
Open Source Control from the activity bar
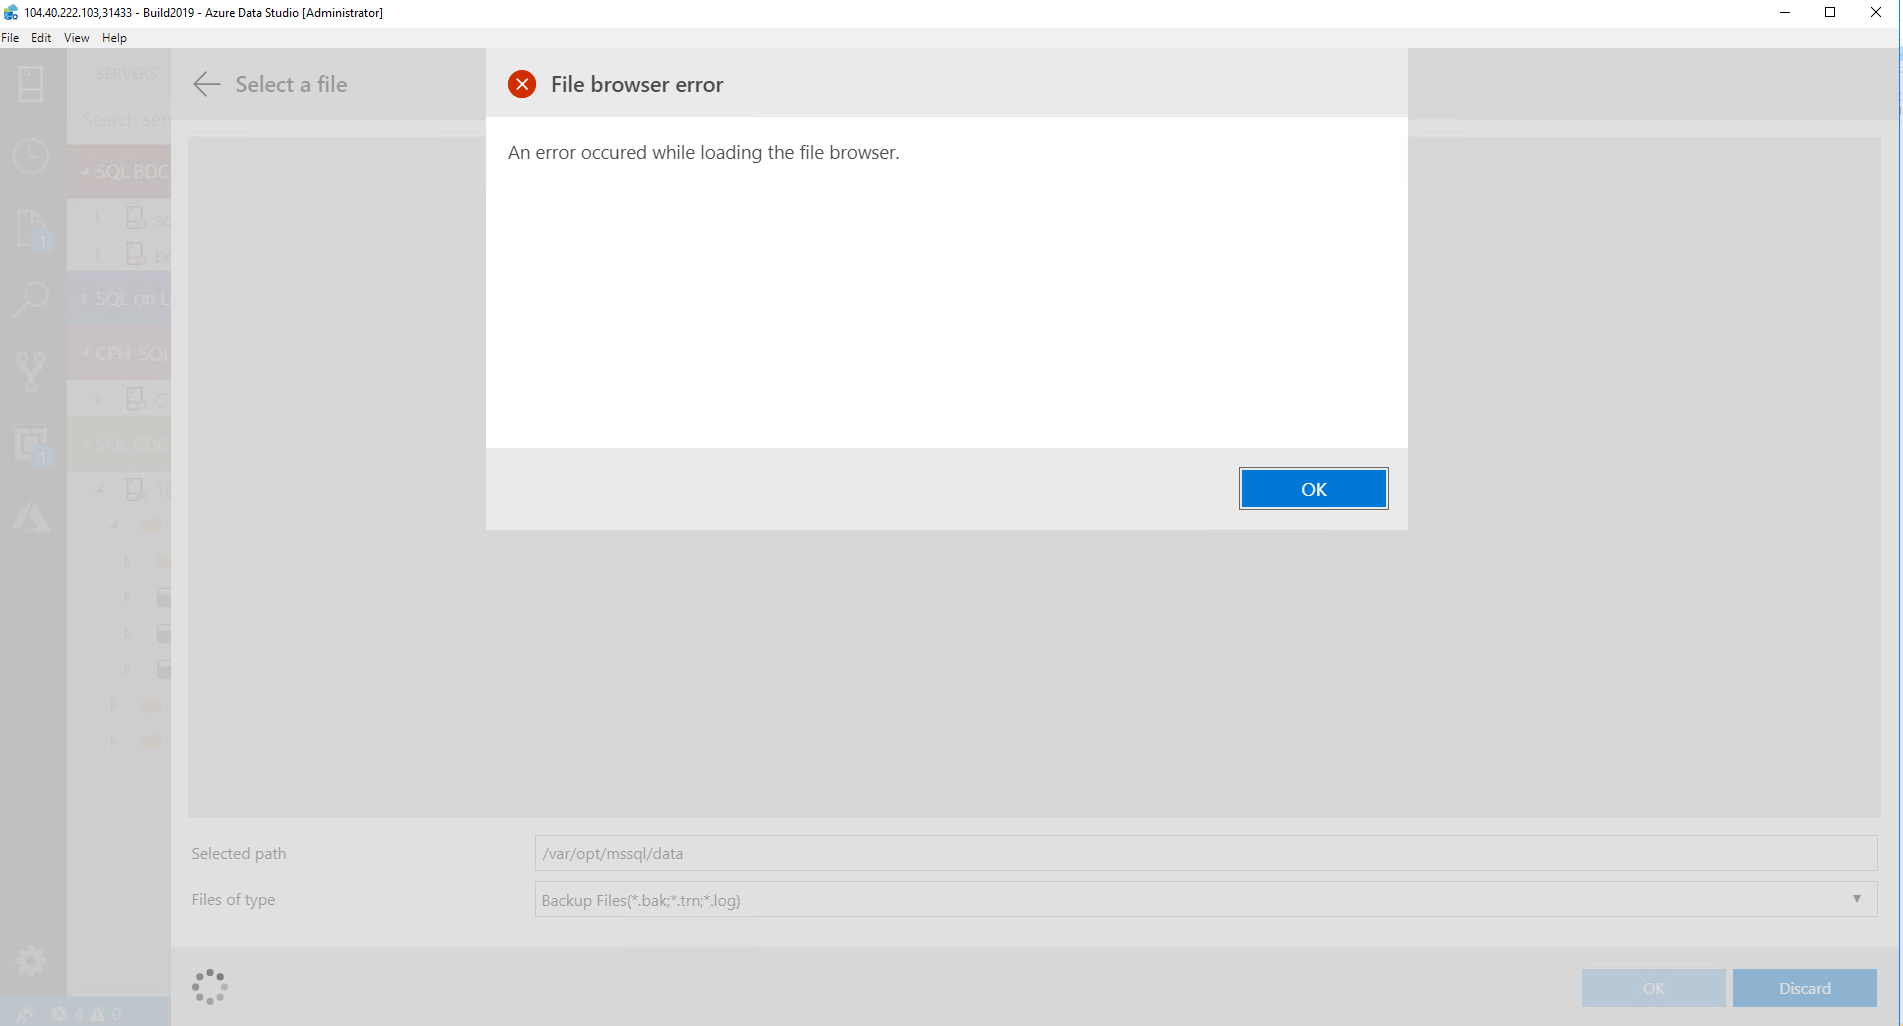tap(31, 371)
